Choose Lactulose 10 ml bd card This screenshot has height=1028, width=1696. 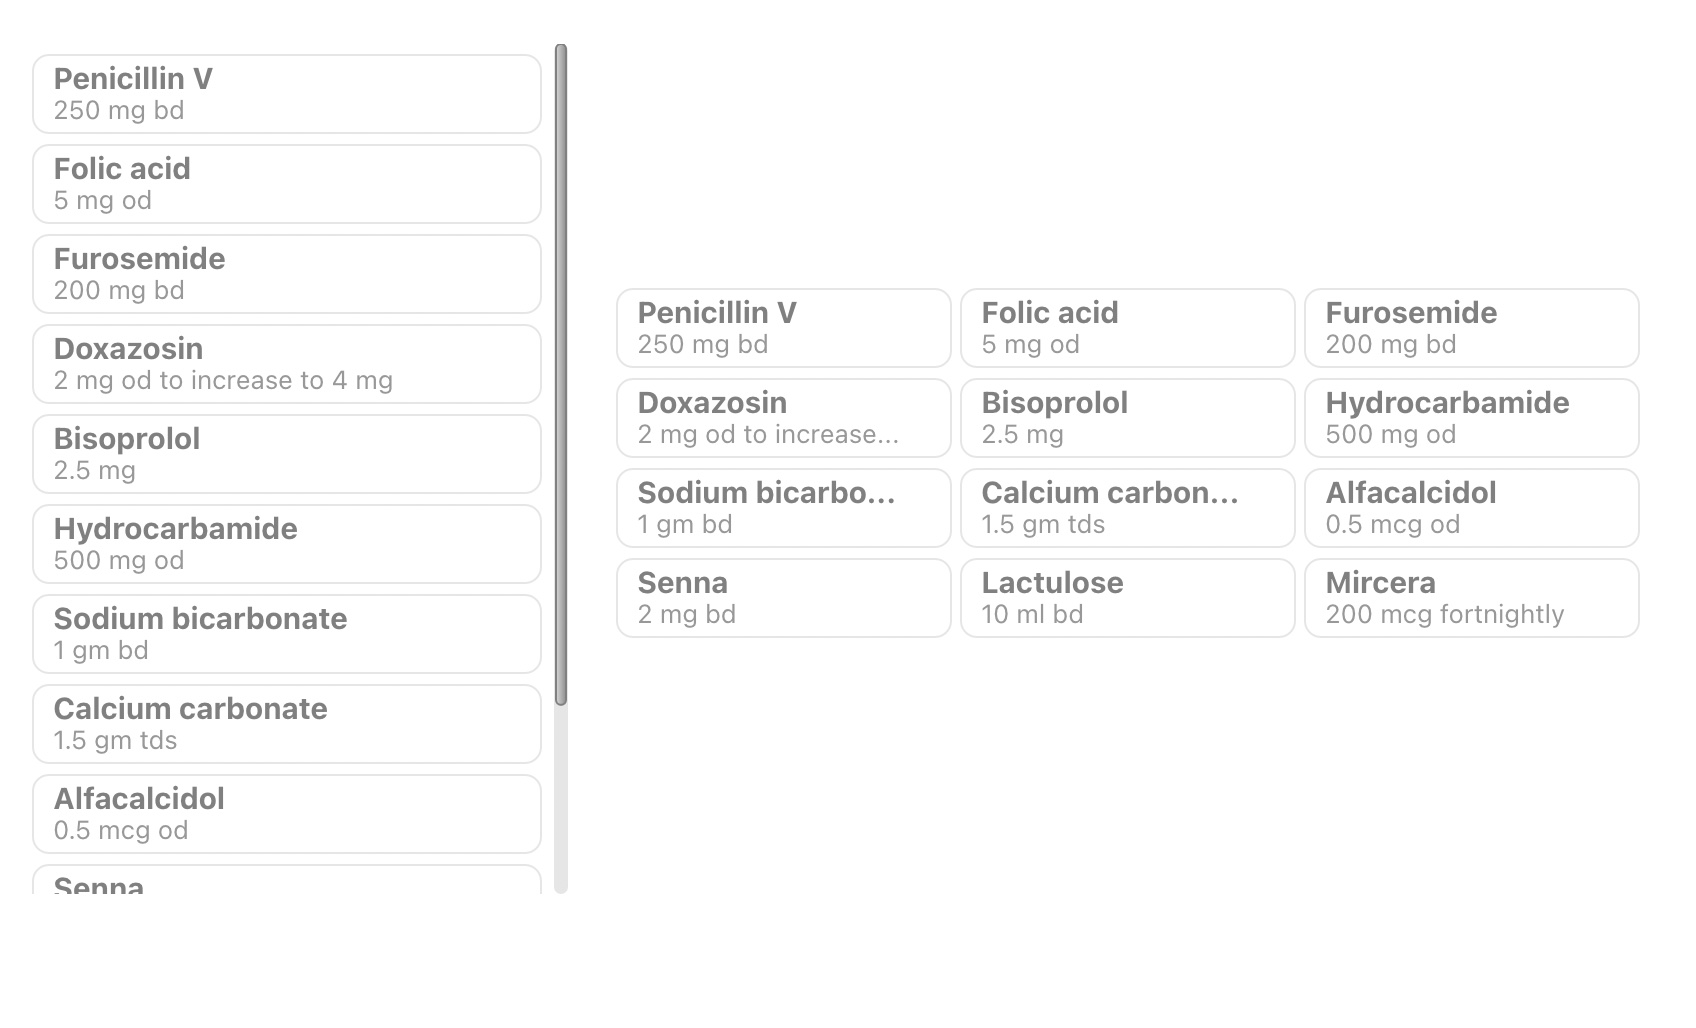1127,598
